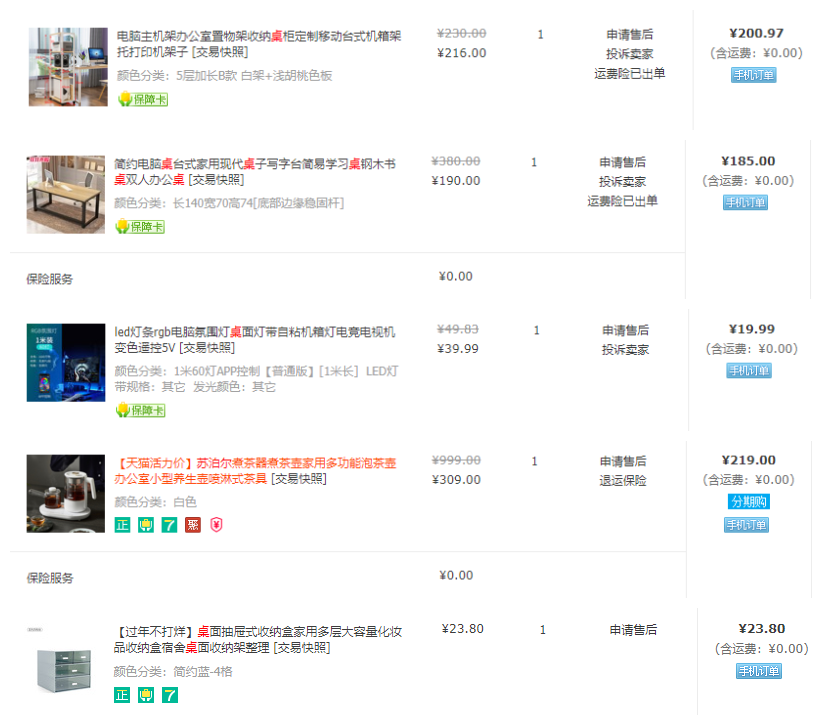Click the green 正 icon under the tea kettle
This screenshot has height=725, width=822.
point(122,525)
